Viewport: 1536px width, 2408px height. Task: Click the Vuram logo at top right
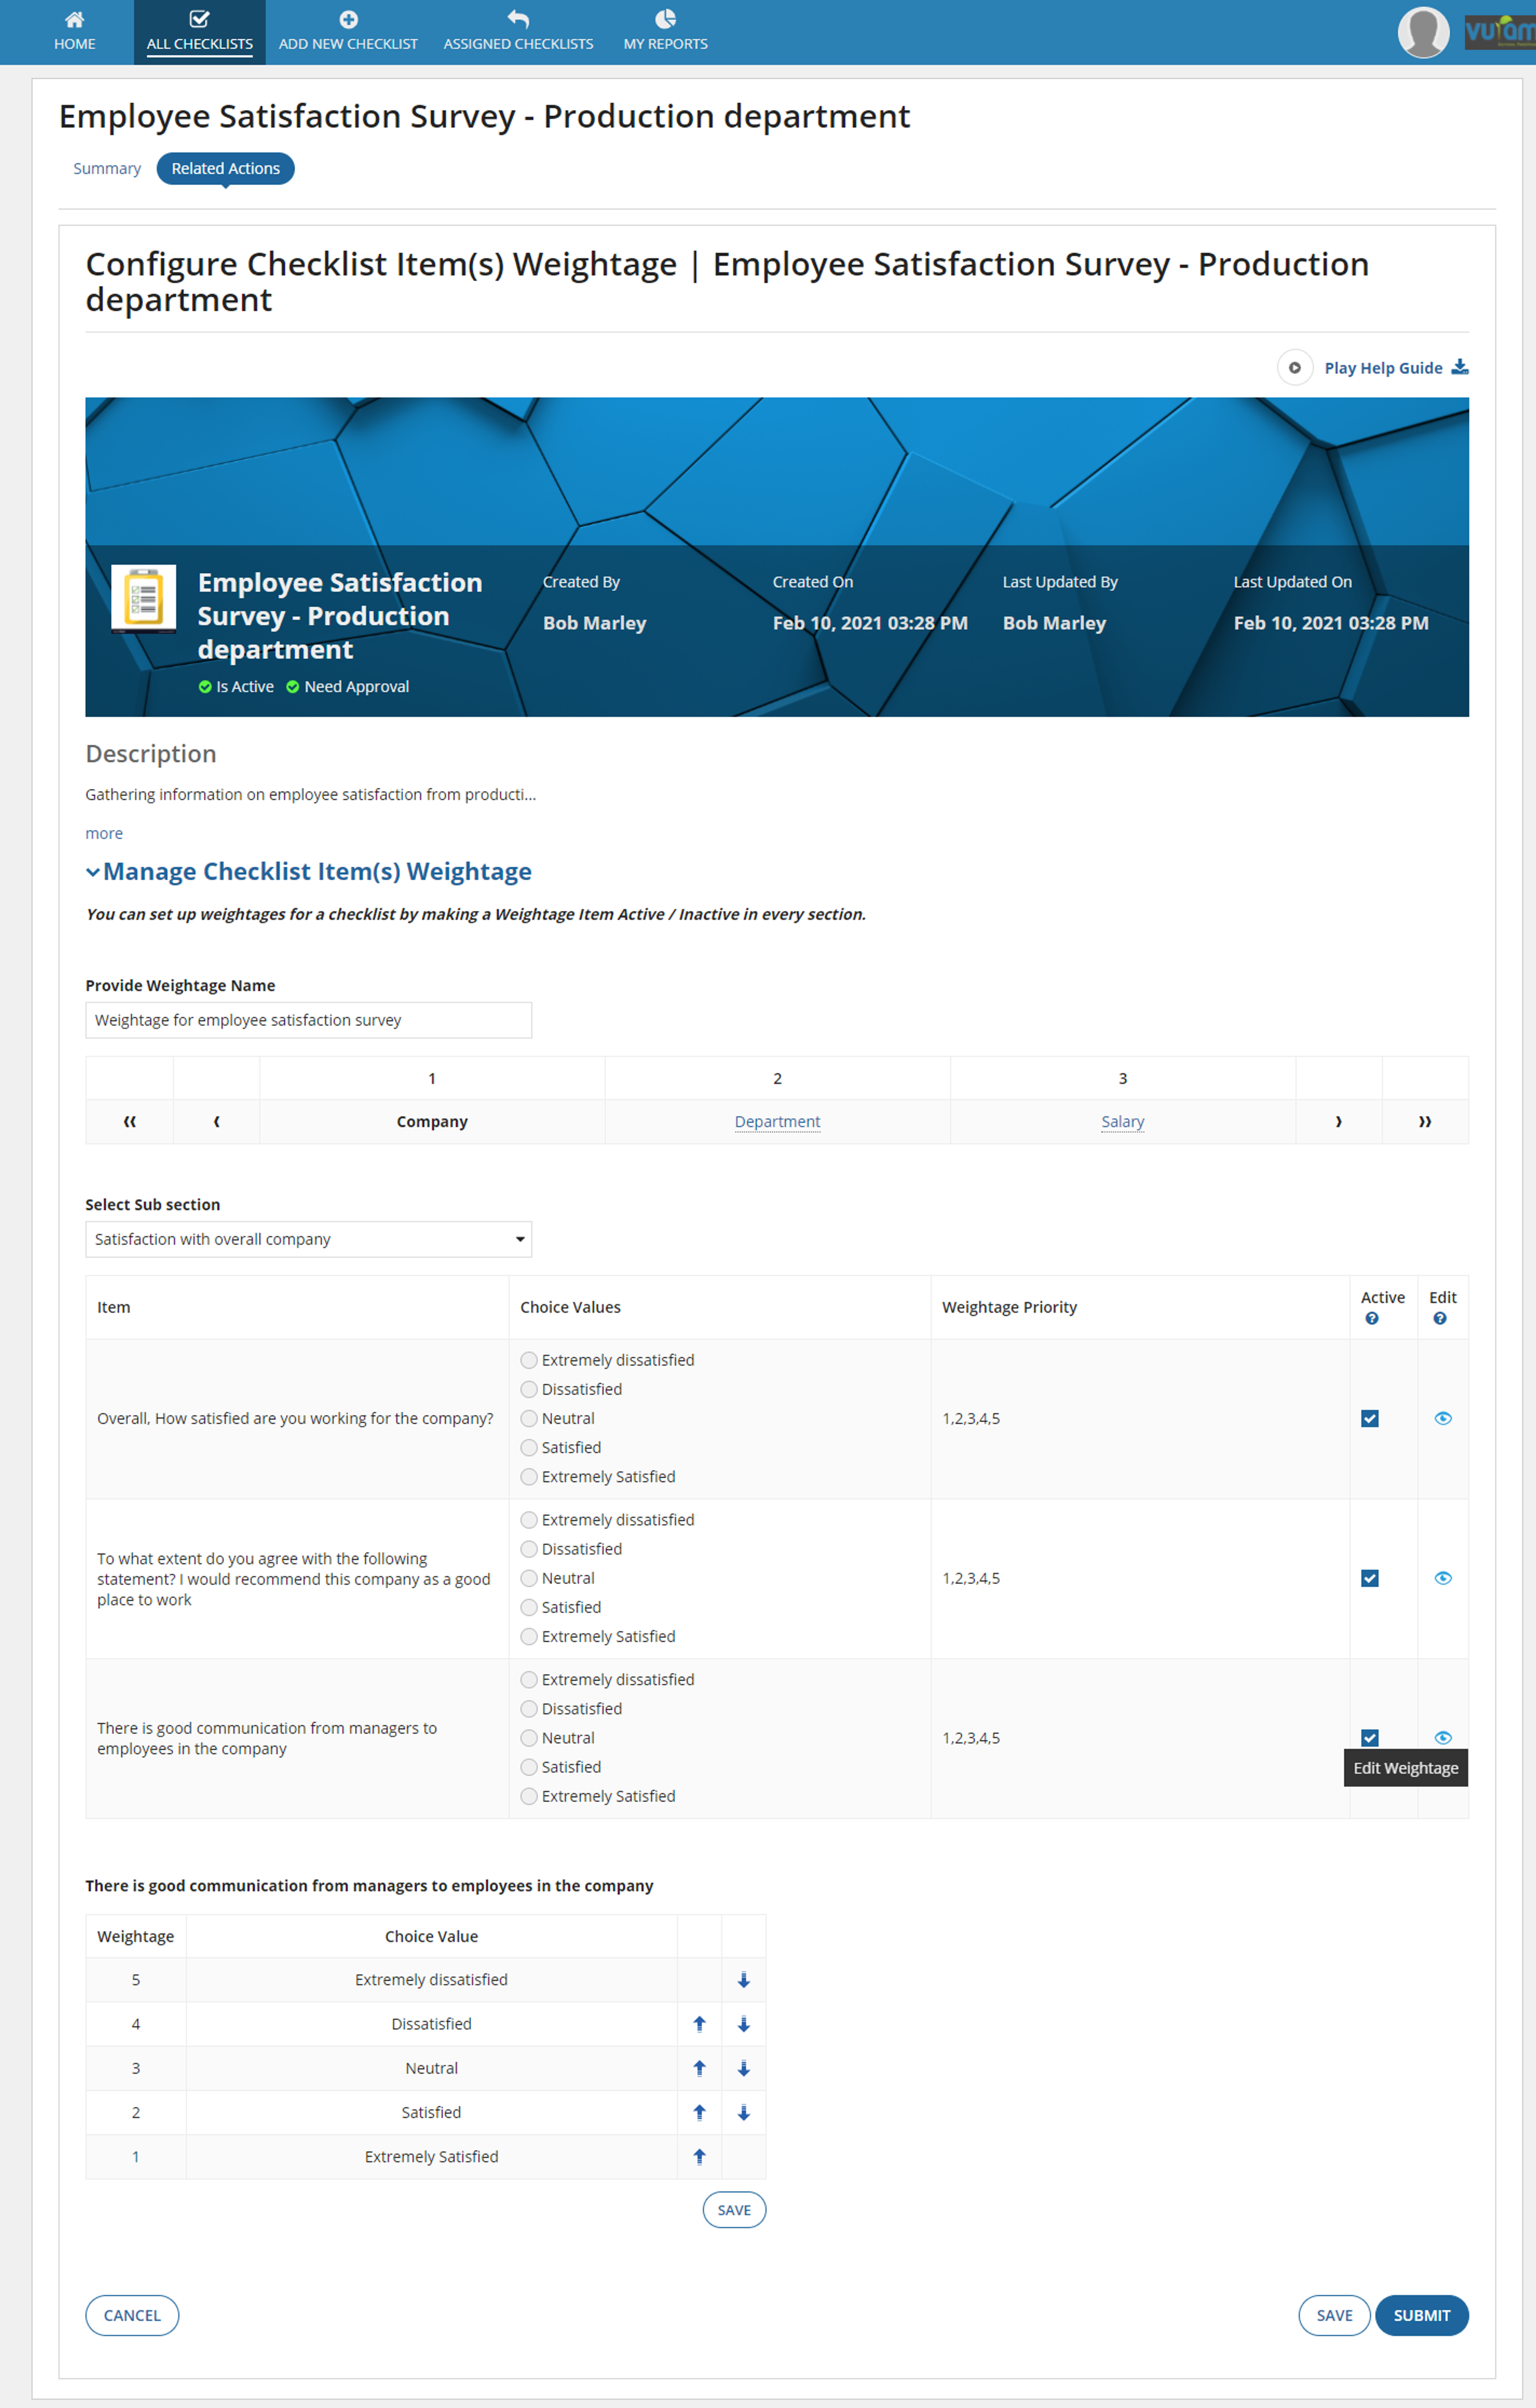point(1499,32)
